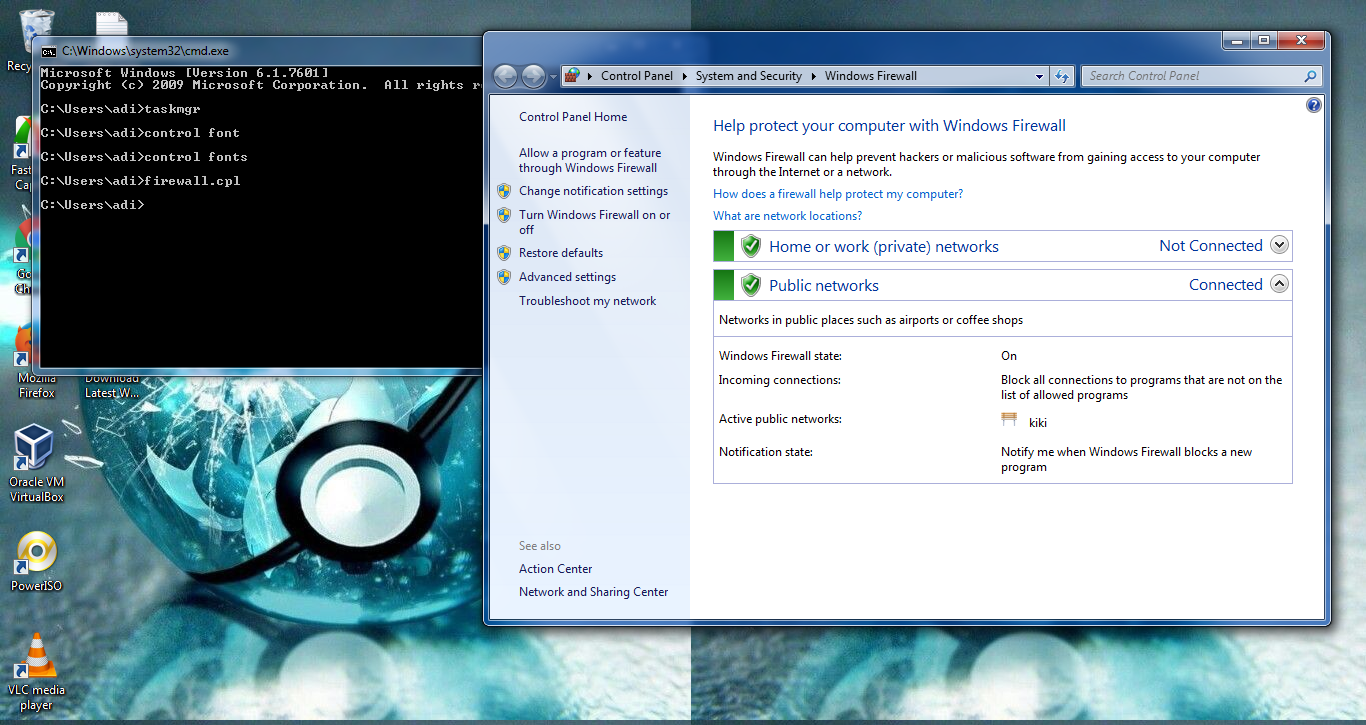Collapse the Public networks section

point(1279,284)
